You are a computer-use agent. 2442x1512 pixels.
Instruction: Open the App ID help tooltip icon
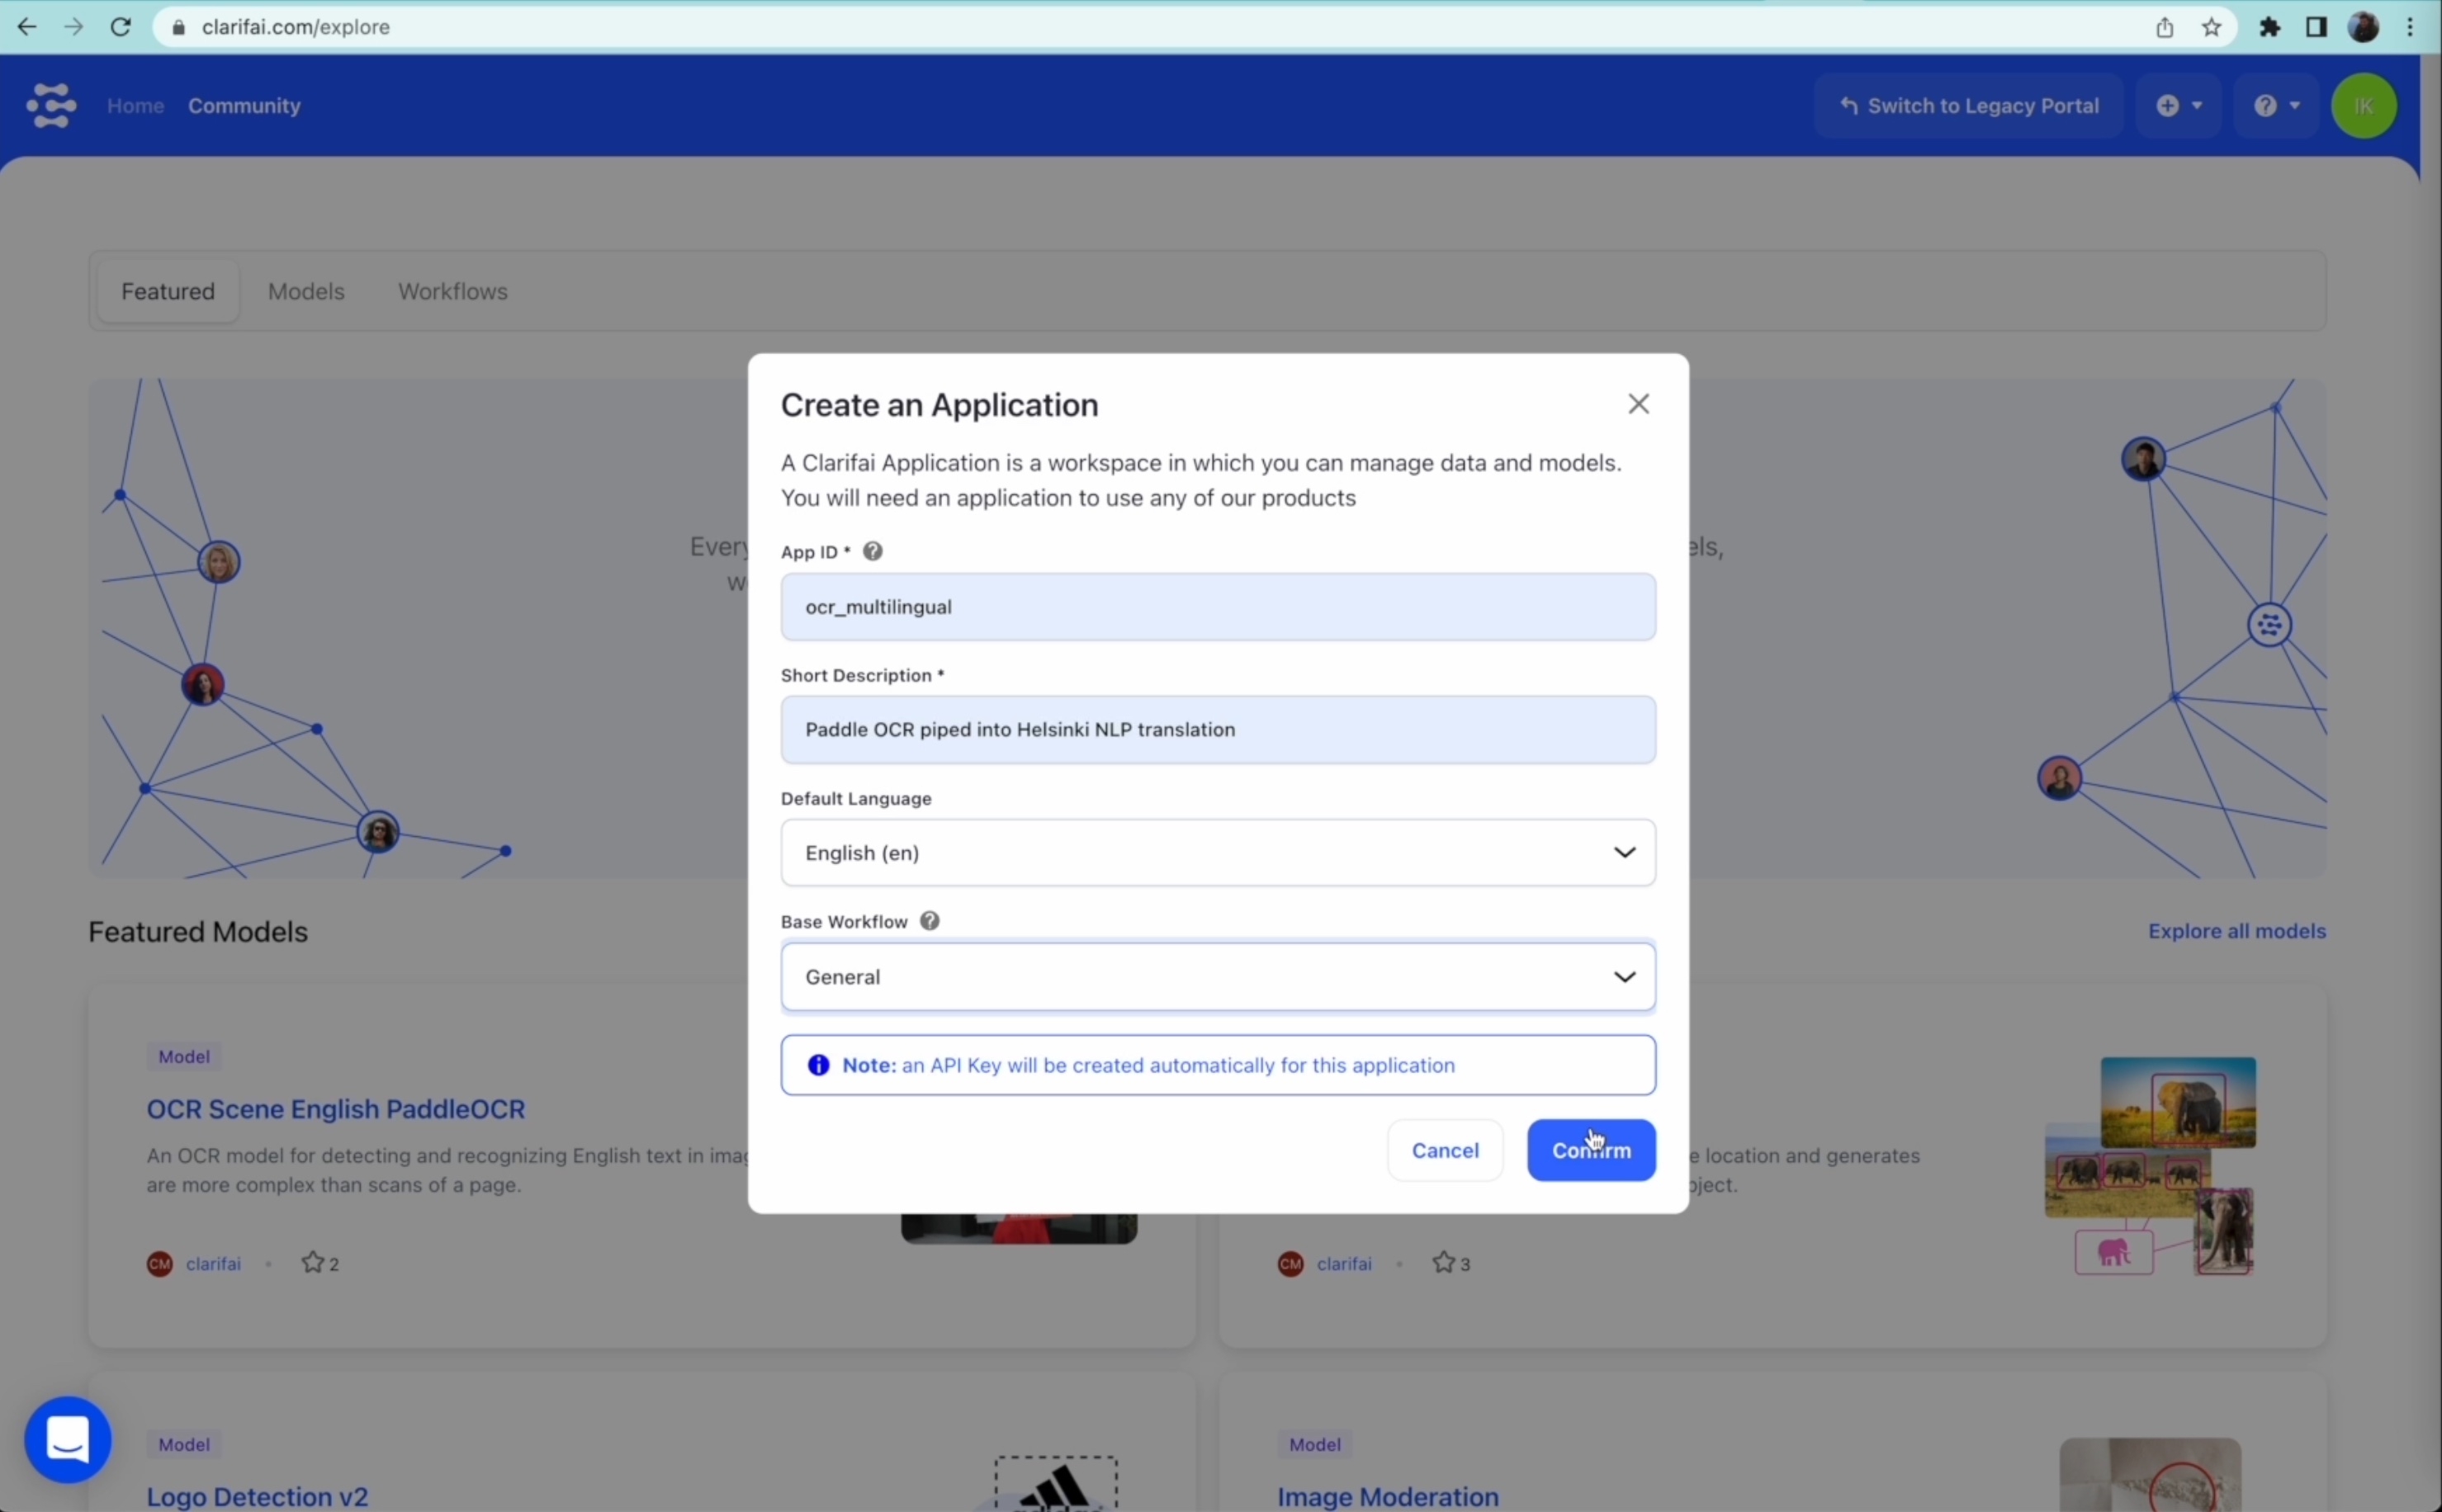(872, 552)
